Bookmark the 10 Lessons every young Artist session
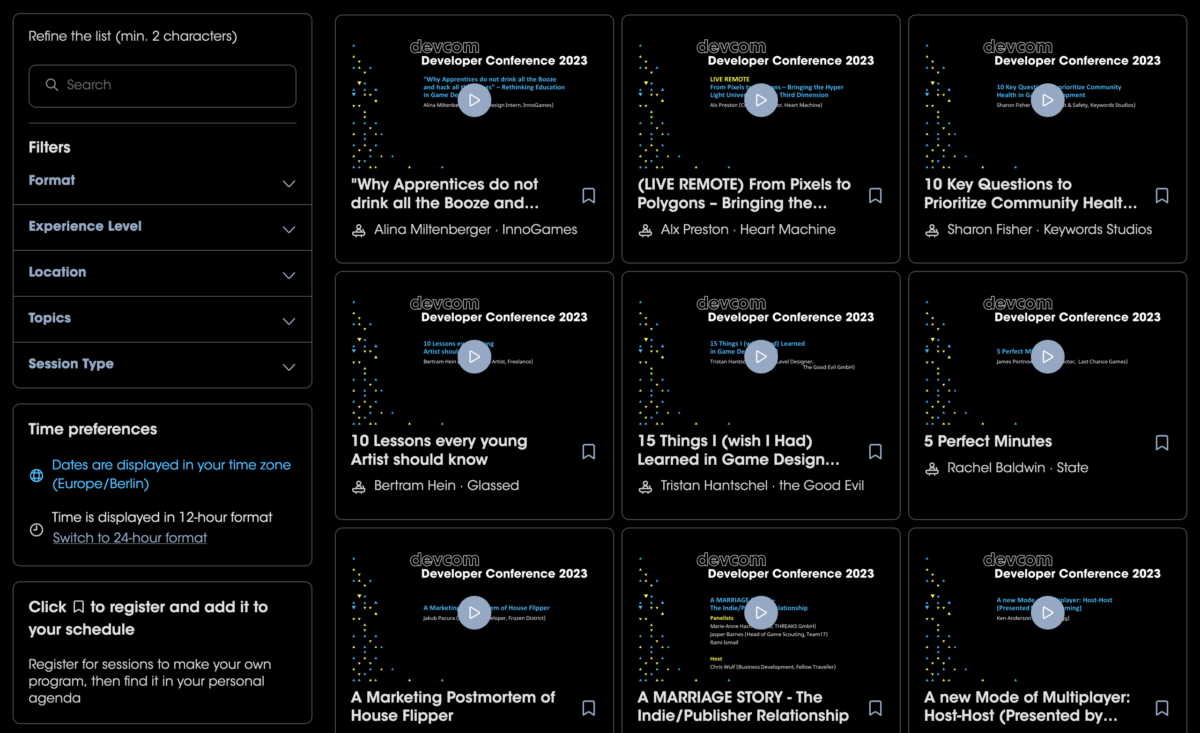The height and width of the screenshot is (733, 1200). click(x=588, y=452)
